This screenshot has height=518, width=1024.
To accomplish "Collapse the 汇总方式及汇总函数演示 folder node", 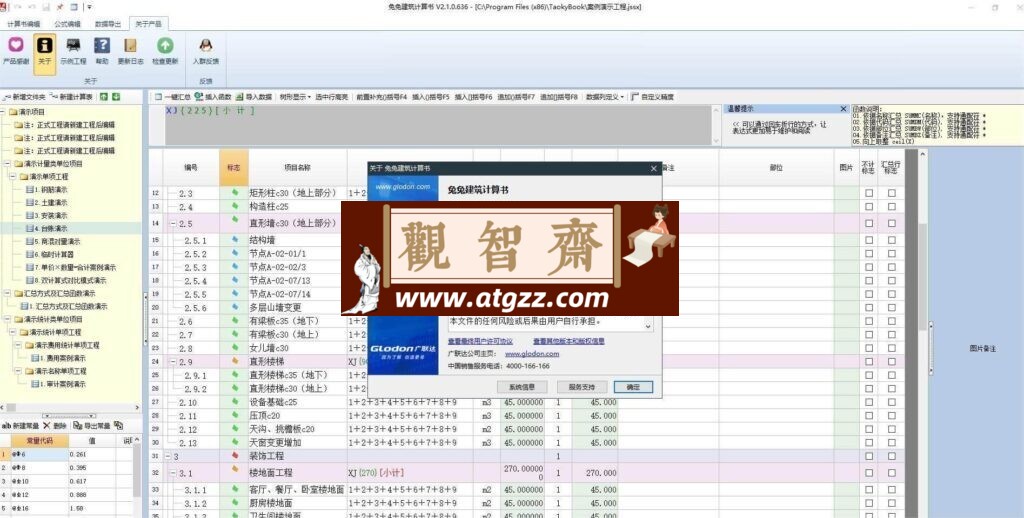I will pos(8,293).
